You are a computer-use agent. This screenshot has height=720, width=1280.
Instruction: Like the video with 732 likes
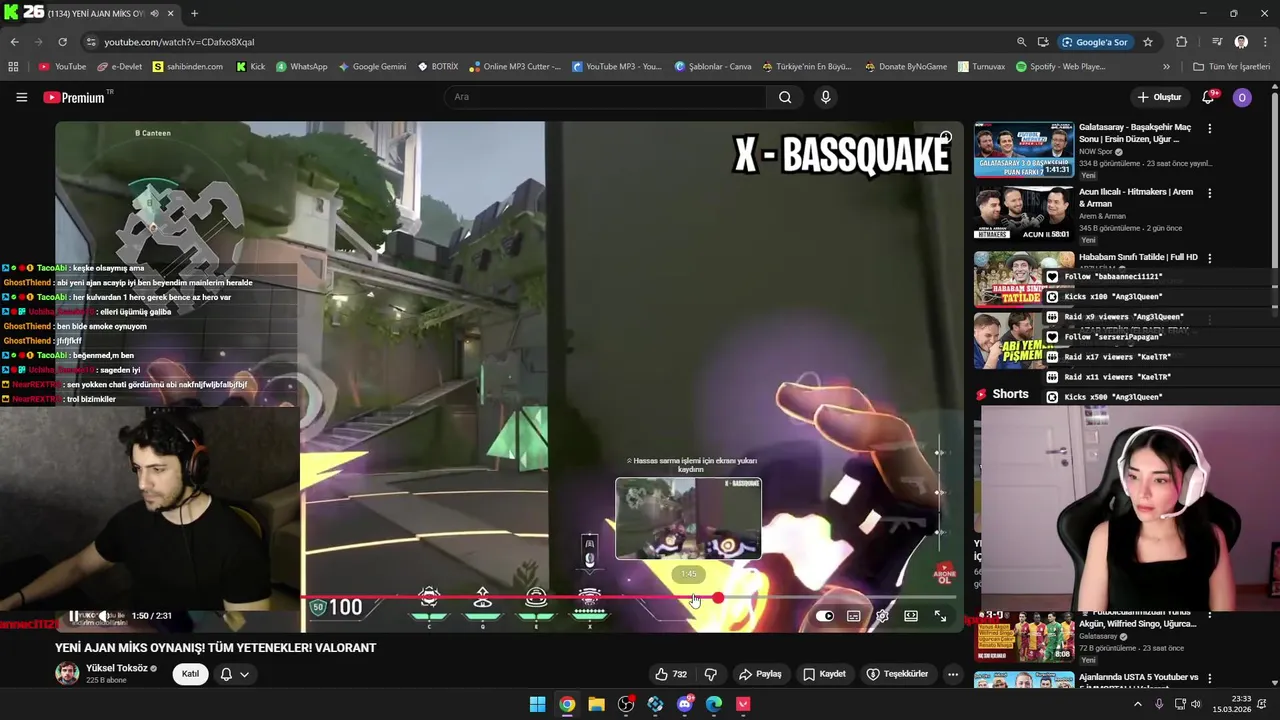tap(671, 674)
